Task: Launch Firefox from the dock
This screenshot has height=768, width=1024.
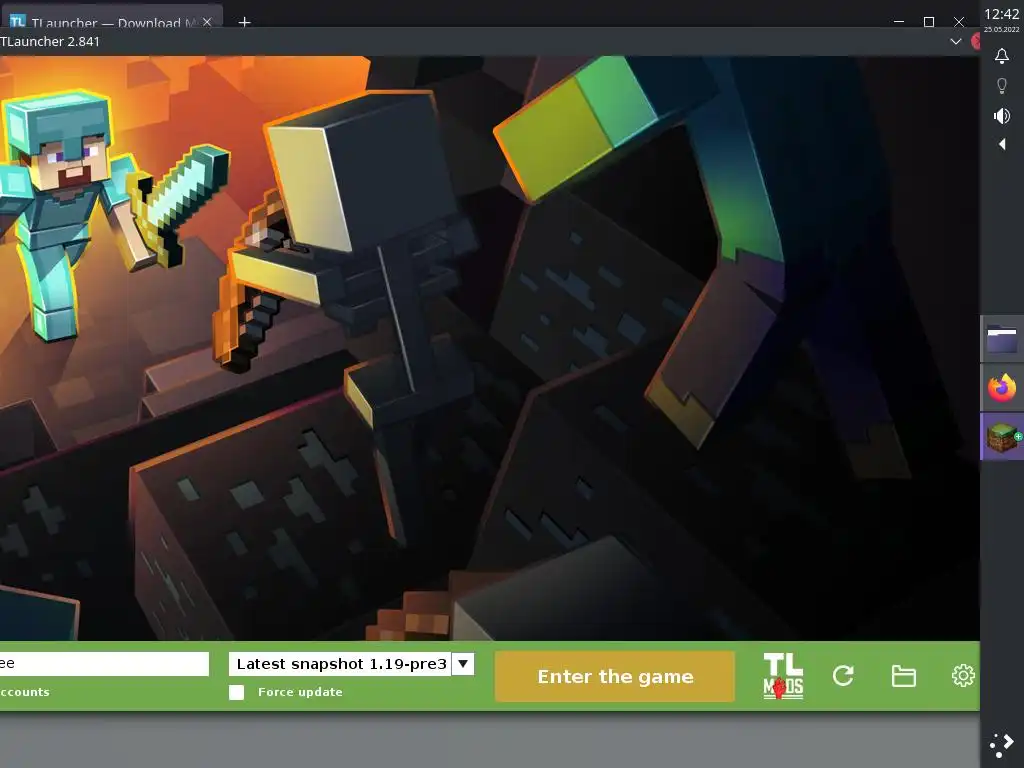Action: 1002,388
